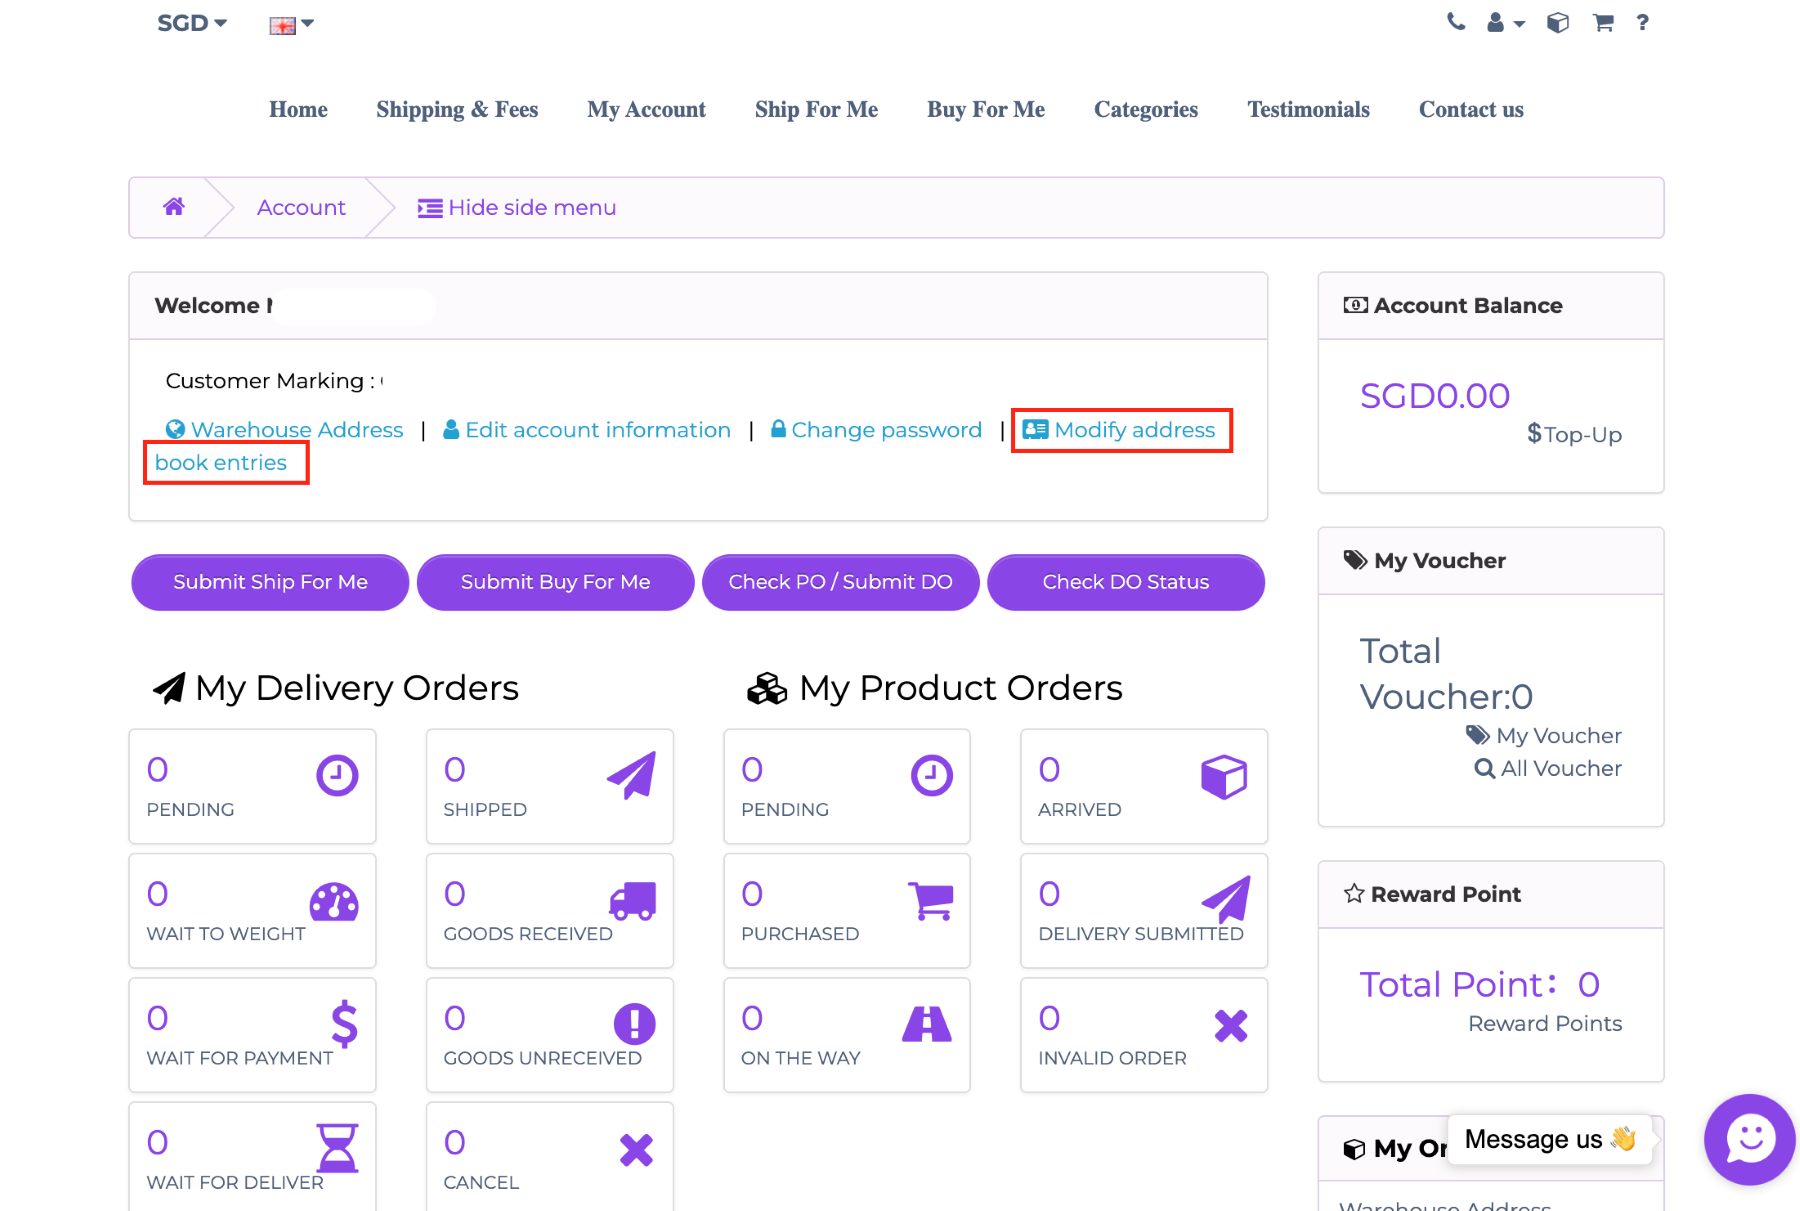
Task: Go to Testimonials menu item
Action: 1308,110
